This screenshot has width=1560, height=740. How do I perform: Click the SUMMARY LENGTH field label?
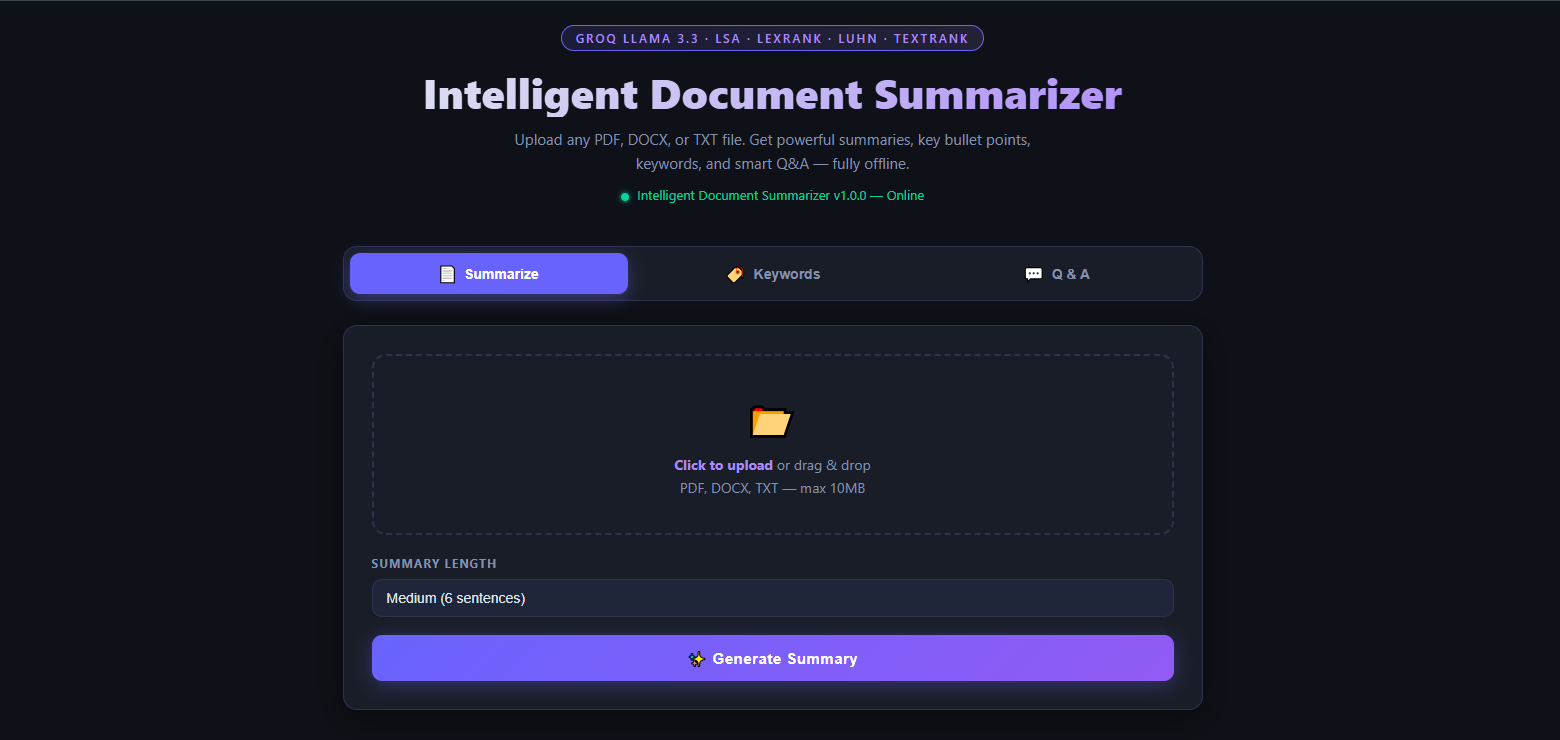[x=434, y=563]
